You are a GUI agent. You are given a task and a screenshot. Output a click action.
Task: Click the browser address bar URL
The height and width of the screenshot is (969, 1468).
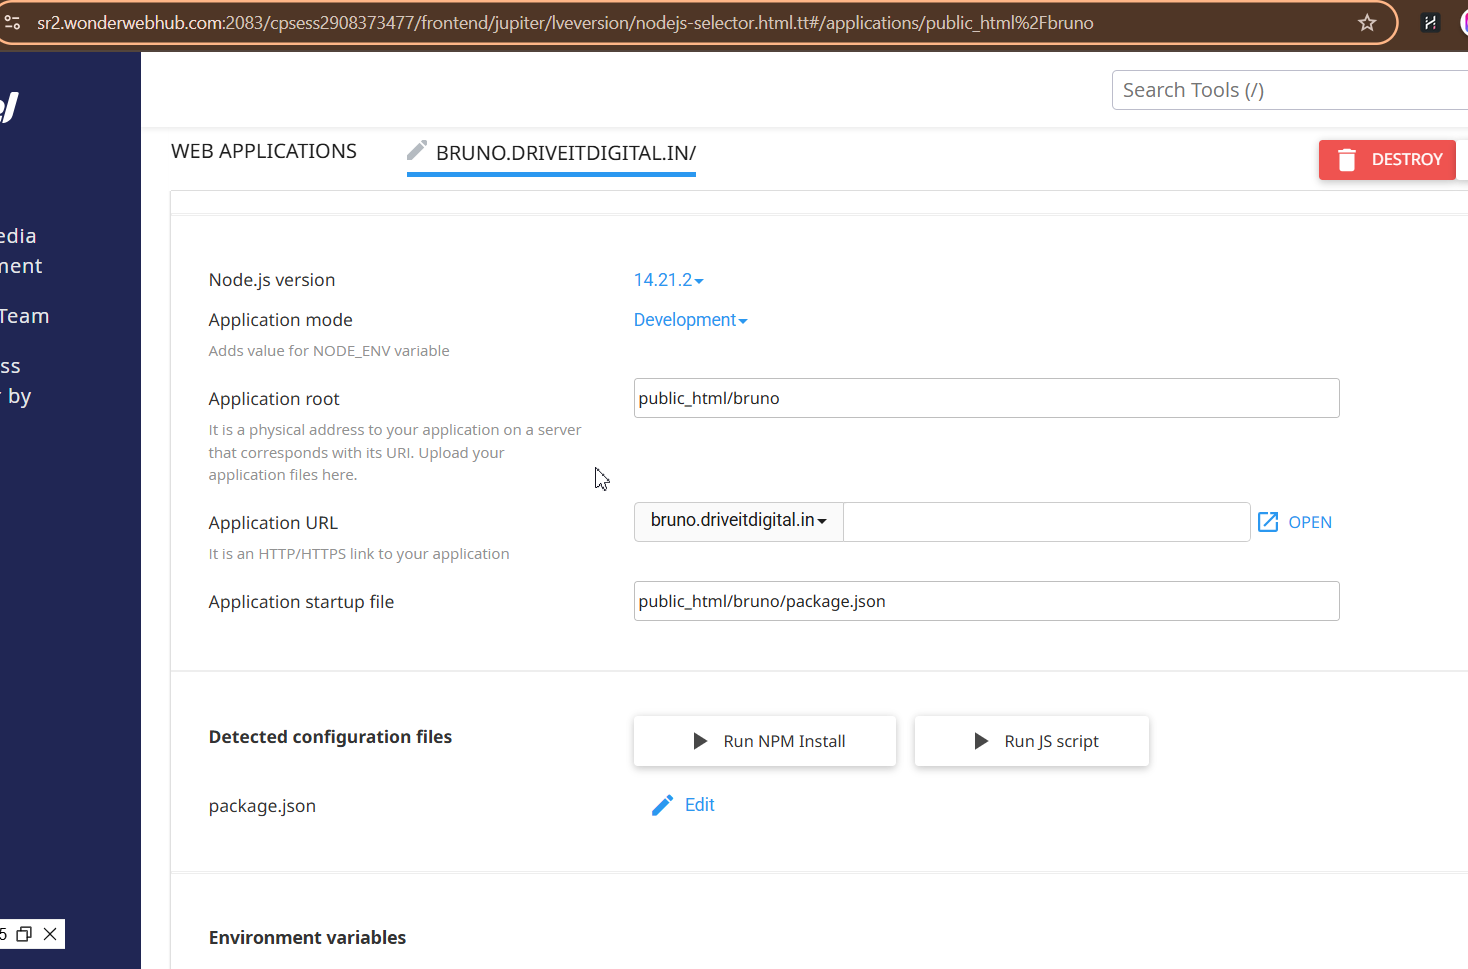pyautogui.click(x=565, y=22)
